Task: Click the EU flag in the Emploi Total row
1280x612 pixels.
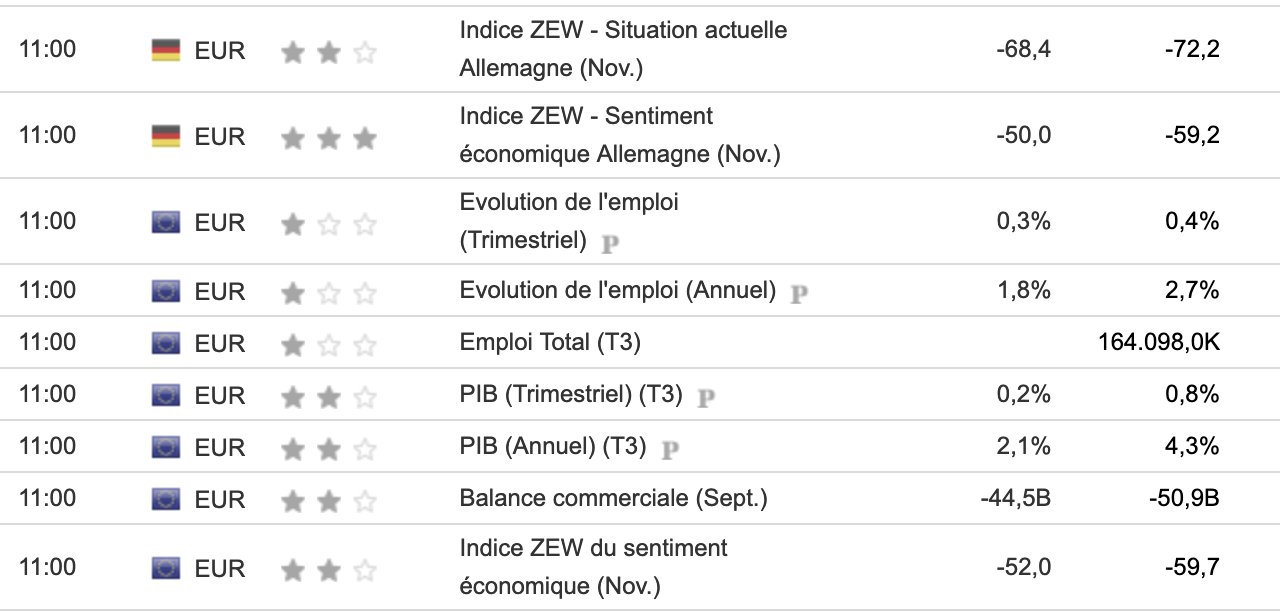Action: coord(165,343)
